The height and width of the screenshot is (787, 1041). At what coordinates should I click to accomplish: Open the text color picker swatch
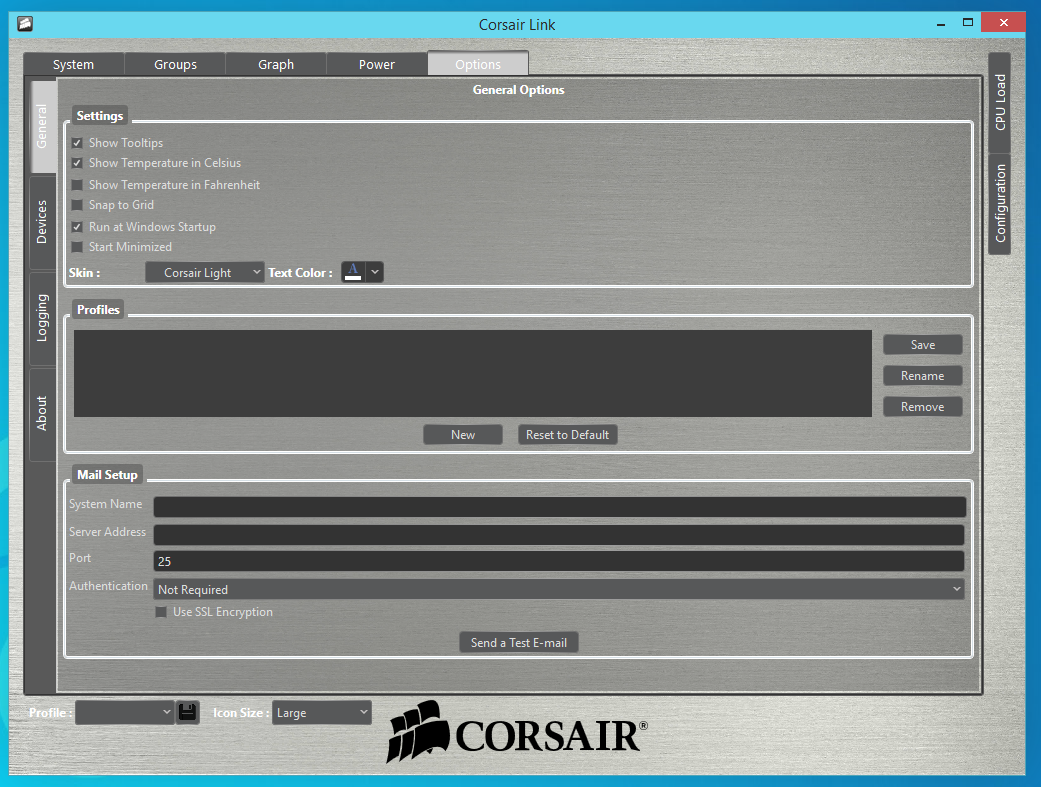click(x=353, y=272)
